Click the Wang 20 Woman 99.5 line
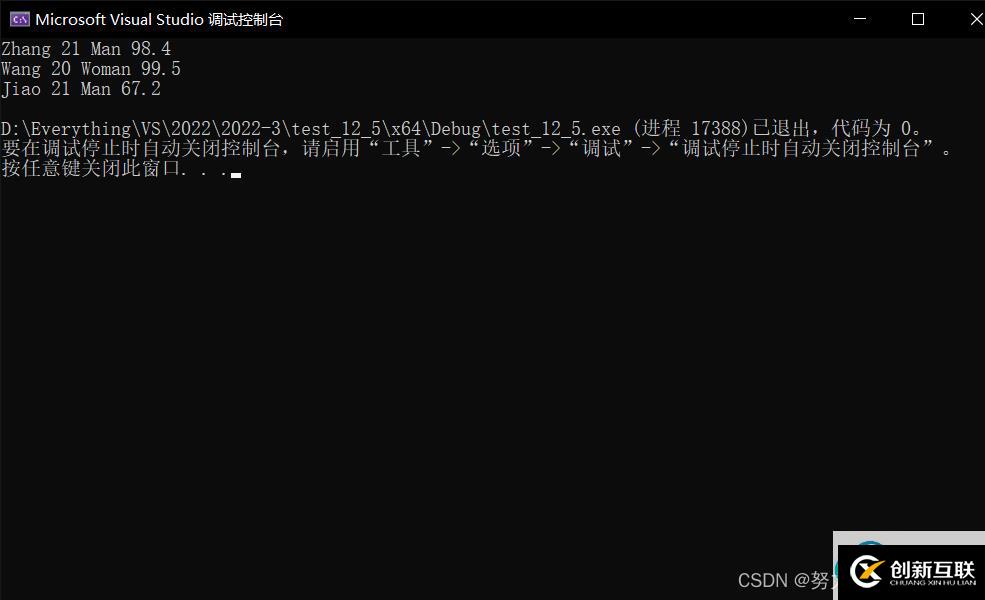Viewport: 985px width, 600px height. 91,68
